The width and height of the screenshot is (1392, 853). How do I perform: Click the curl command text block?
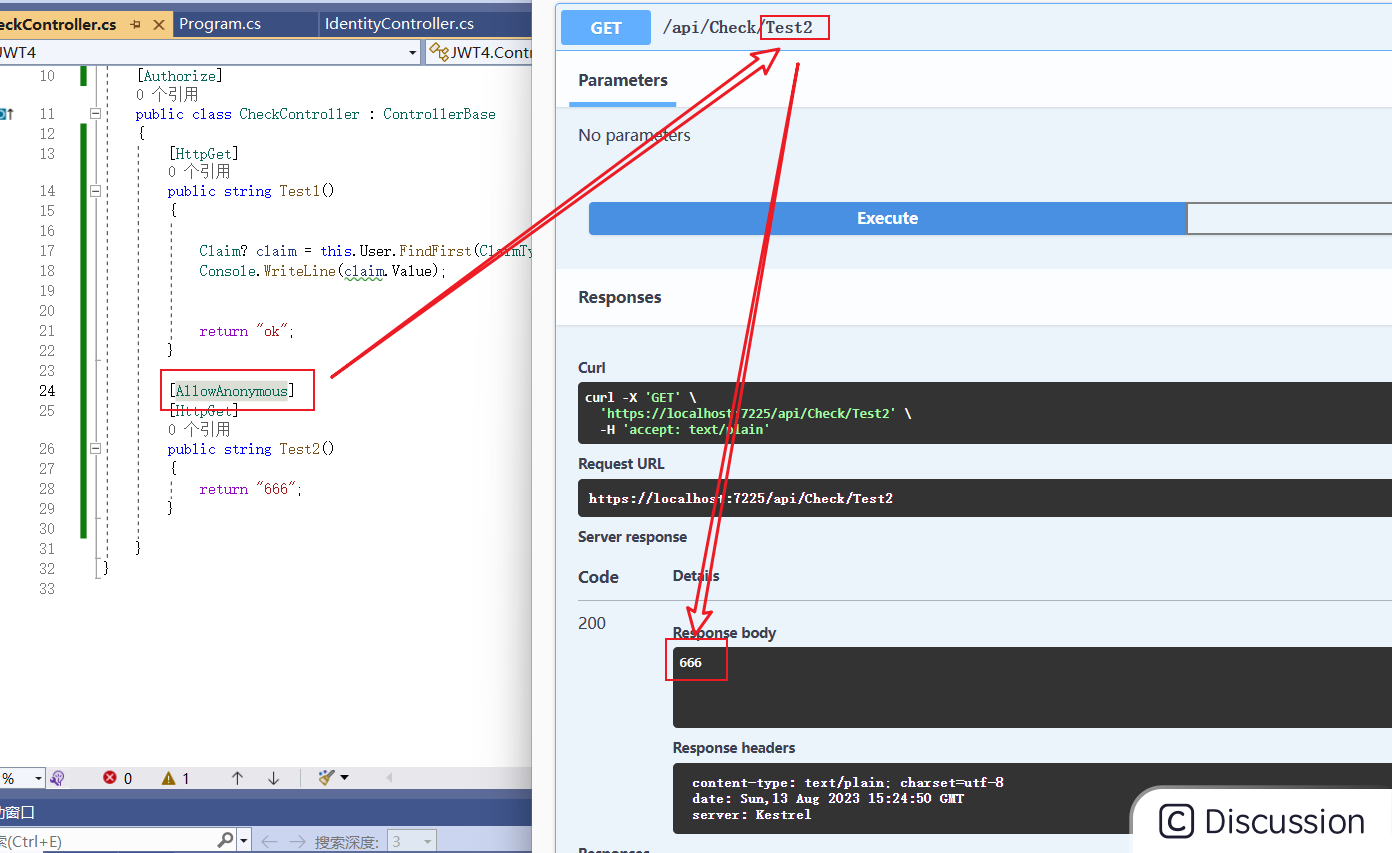point(985,413)
